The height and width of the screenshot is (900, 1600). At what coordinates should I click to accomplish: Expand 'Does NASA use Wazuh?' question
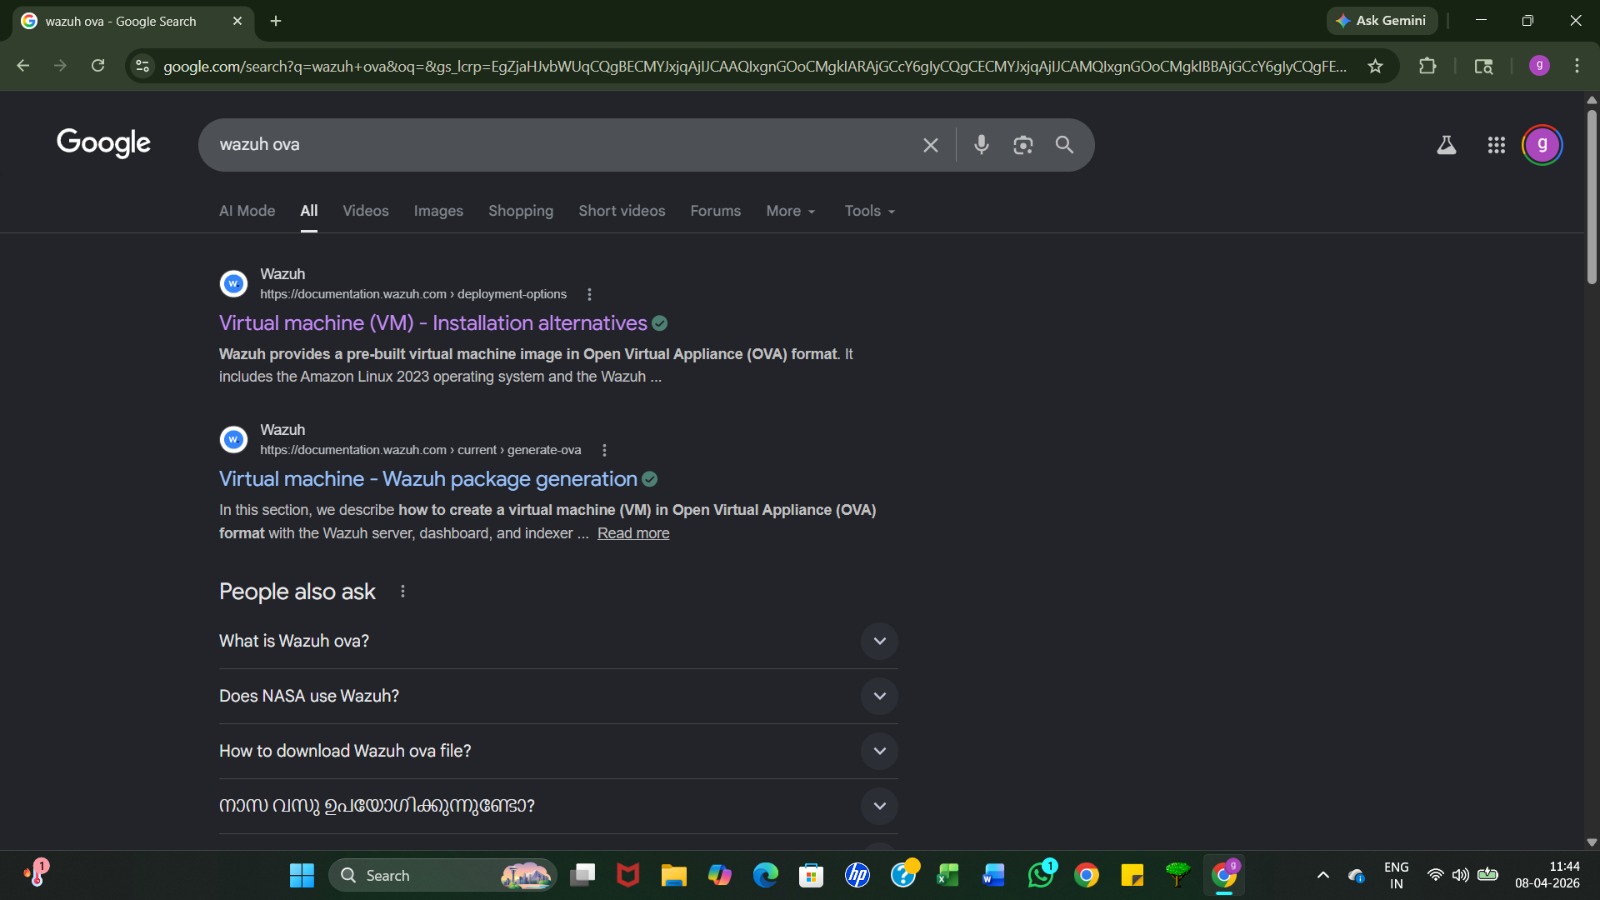tap(558, 696)
